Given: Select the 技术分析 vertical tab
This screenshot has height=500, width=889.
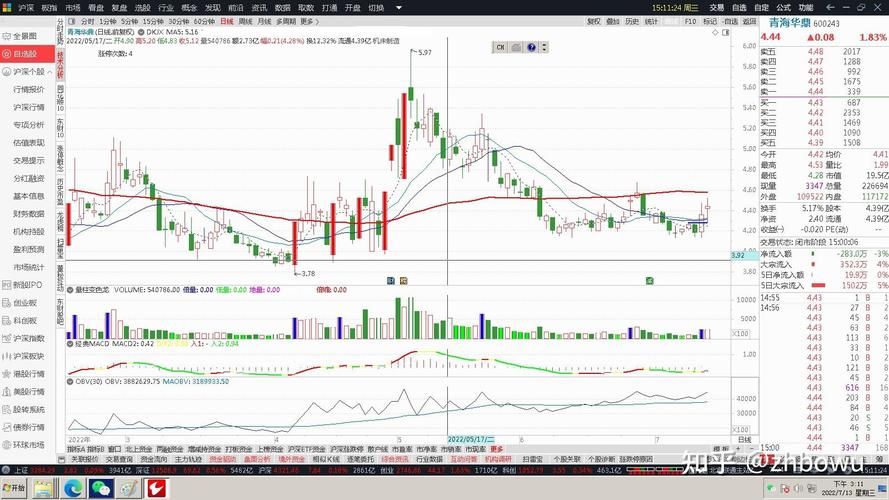Looking at the screenshot, I should (x=60, y=63).
